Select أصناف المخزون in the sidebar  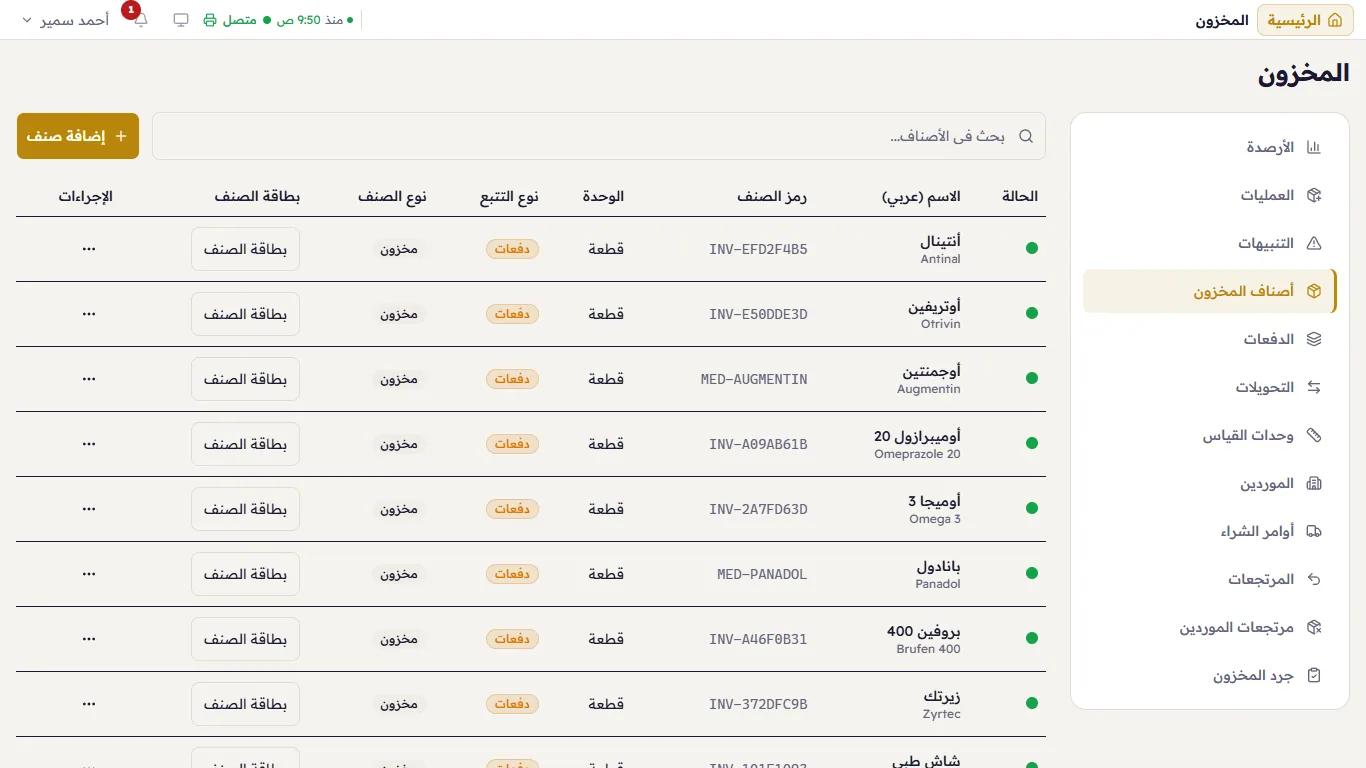(x=1209, y=291)
